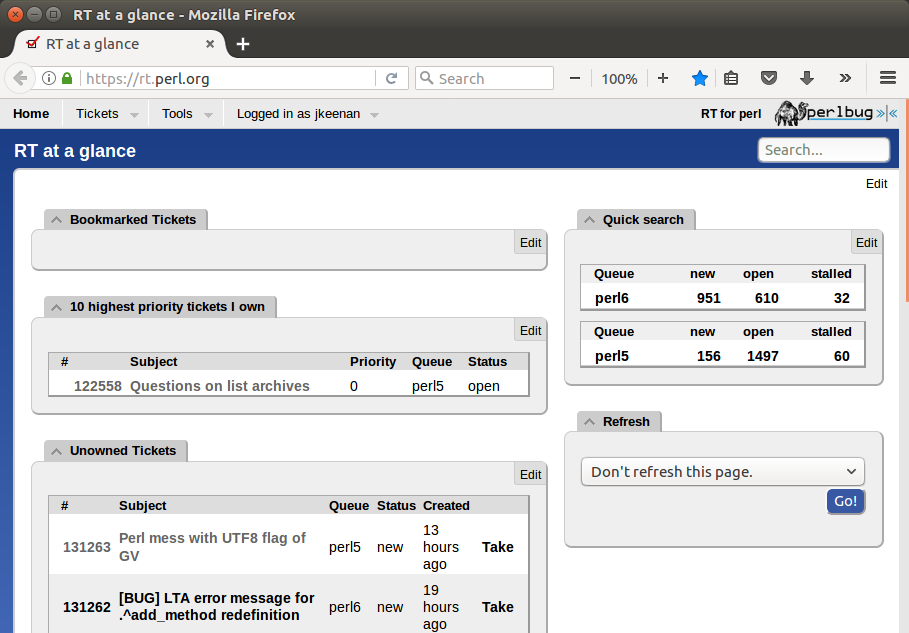Viewport: 909px width, 633px height.
Task: Open the refresh interval dropdown
Action: tap(722, 472)
